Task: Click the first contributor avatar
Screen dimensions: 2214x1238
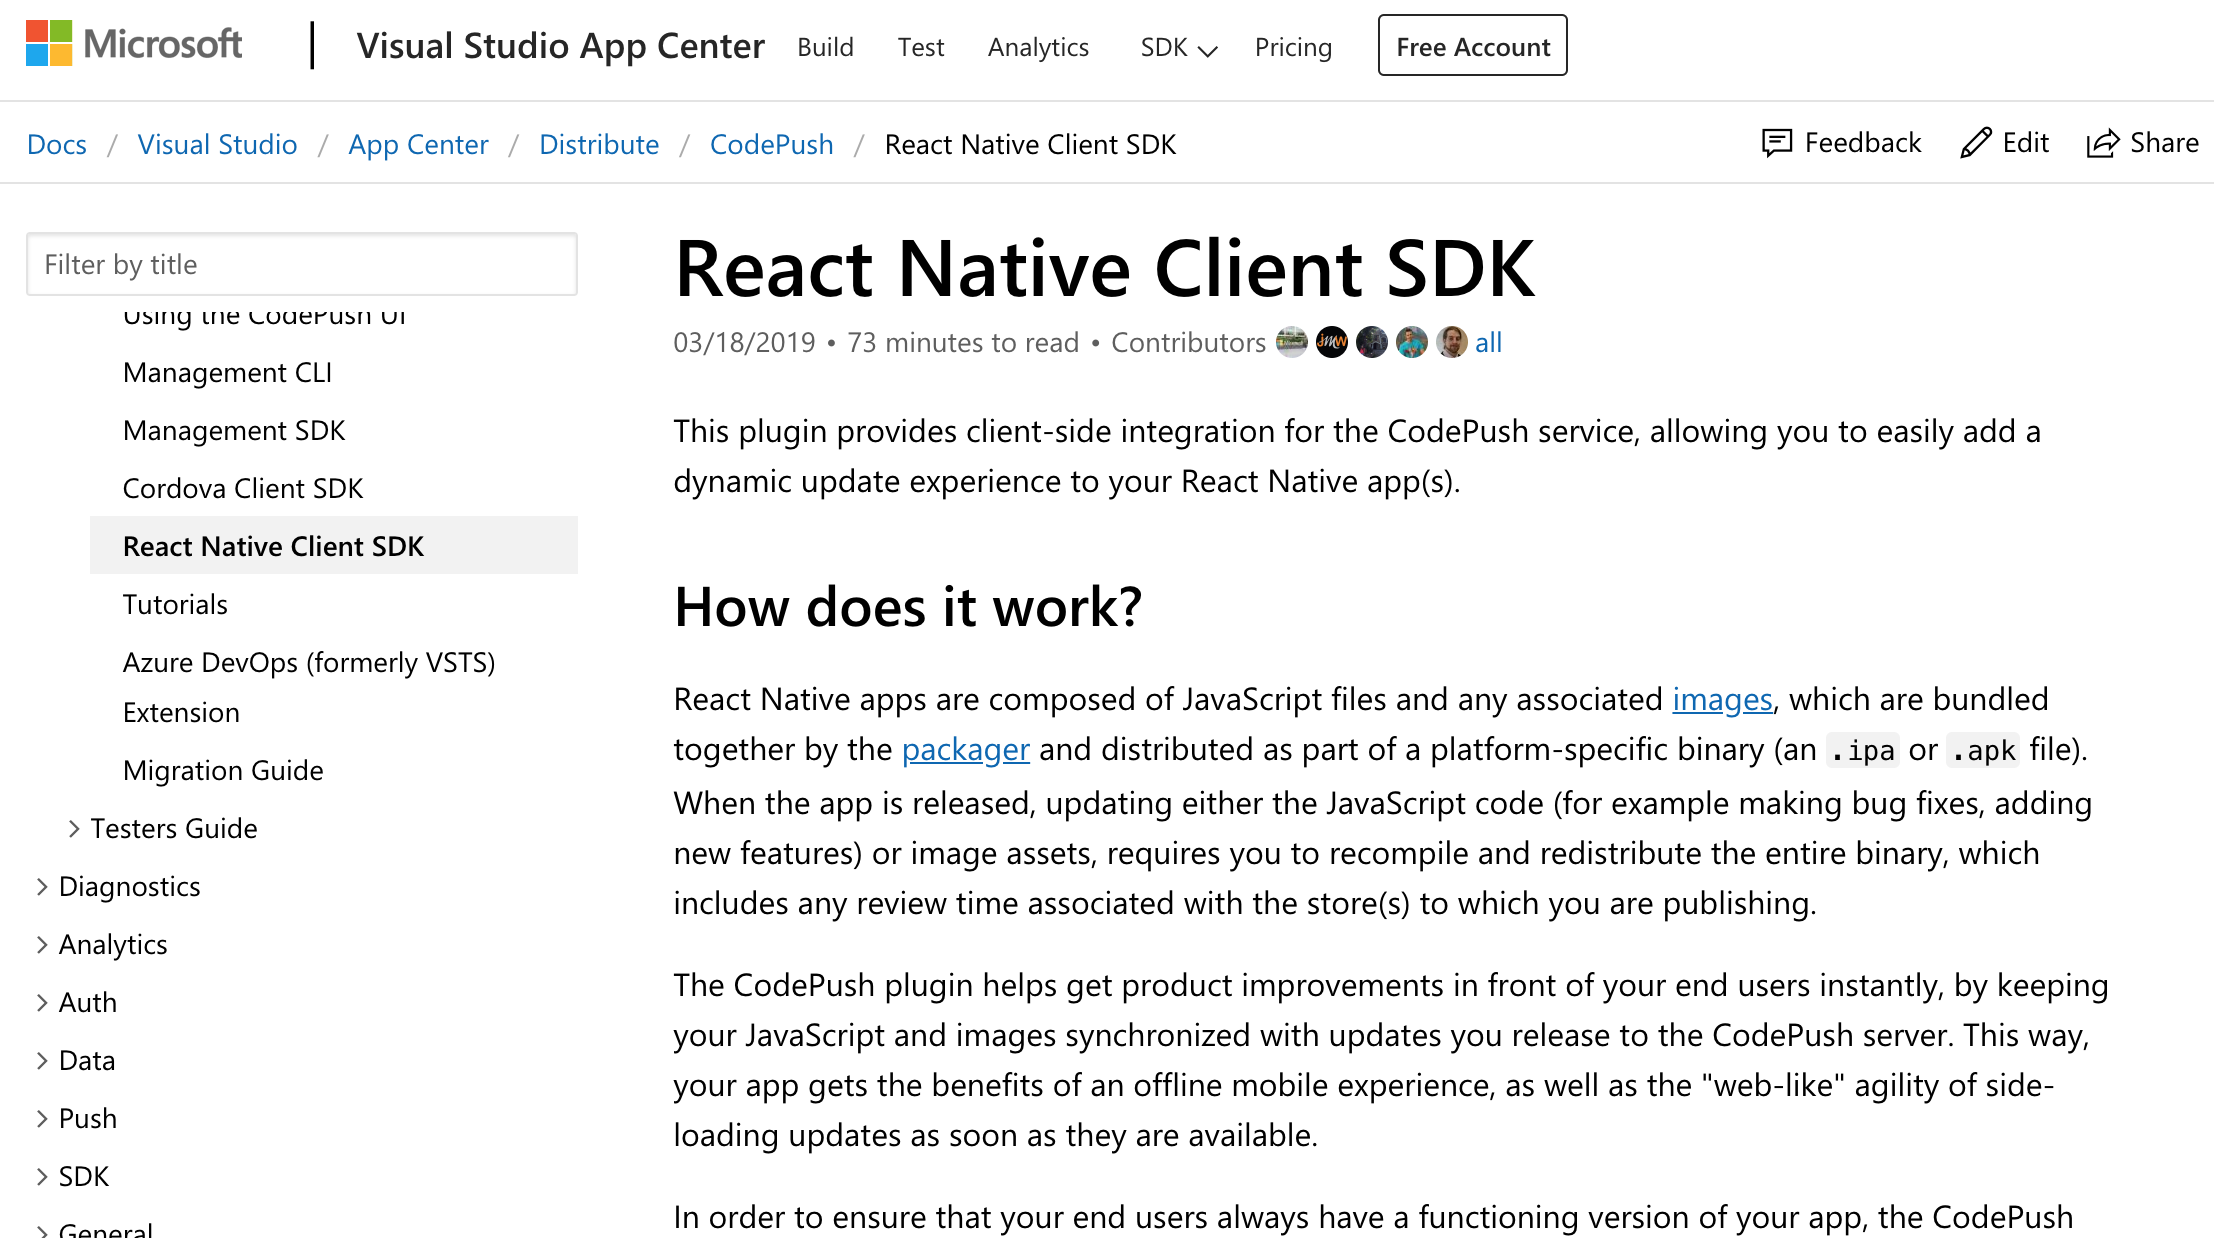Action: 1291,342
